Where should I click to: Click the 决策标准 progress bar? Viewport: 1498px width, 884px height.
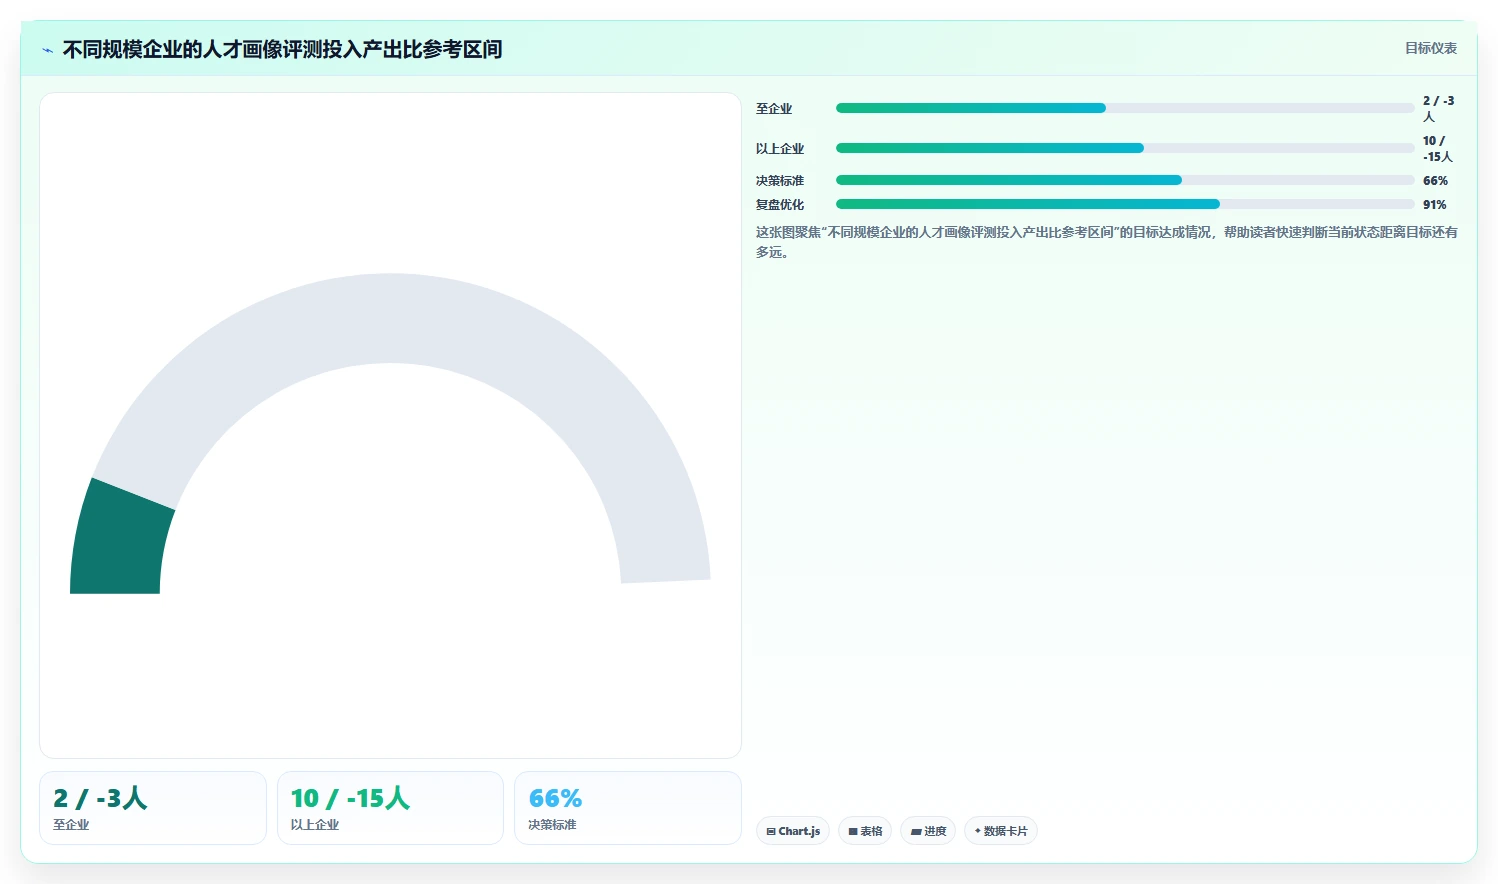click(1125, 180)
